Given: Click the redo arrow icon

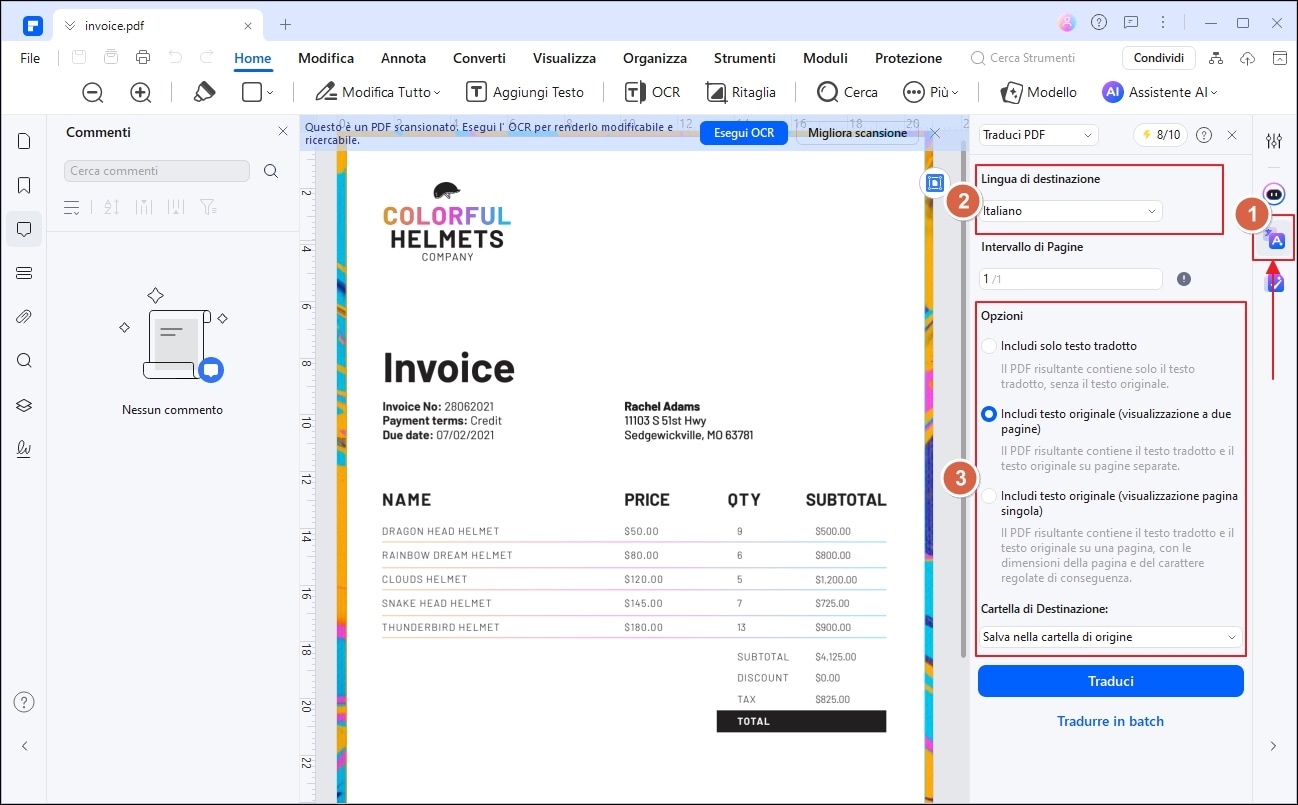Looking at the screenshot, I should pyautogui.click(x=207, y=58).
